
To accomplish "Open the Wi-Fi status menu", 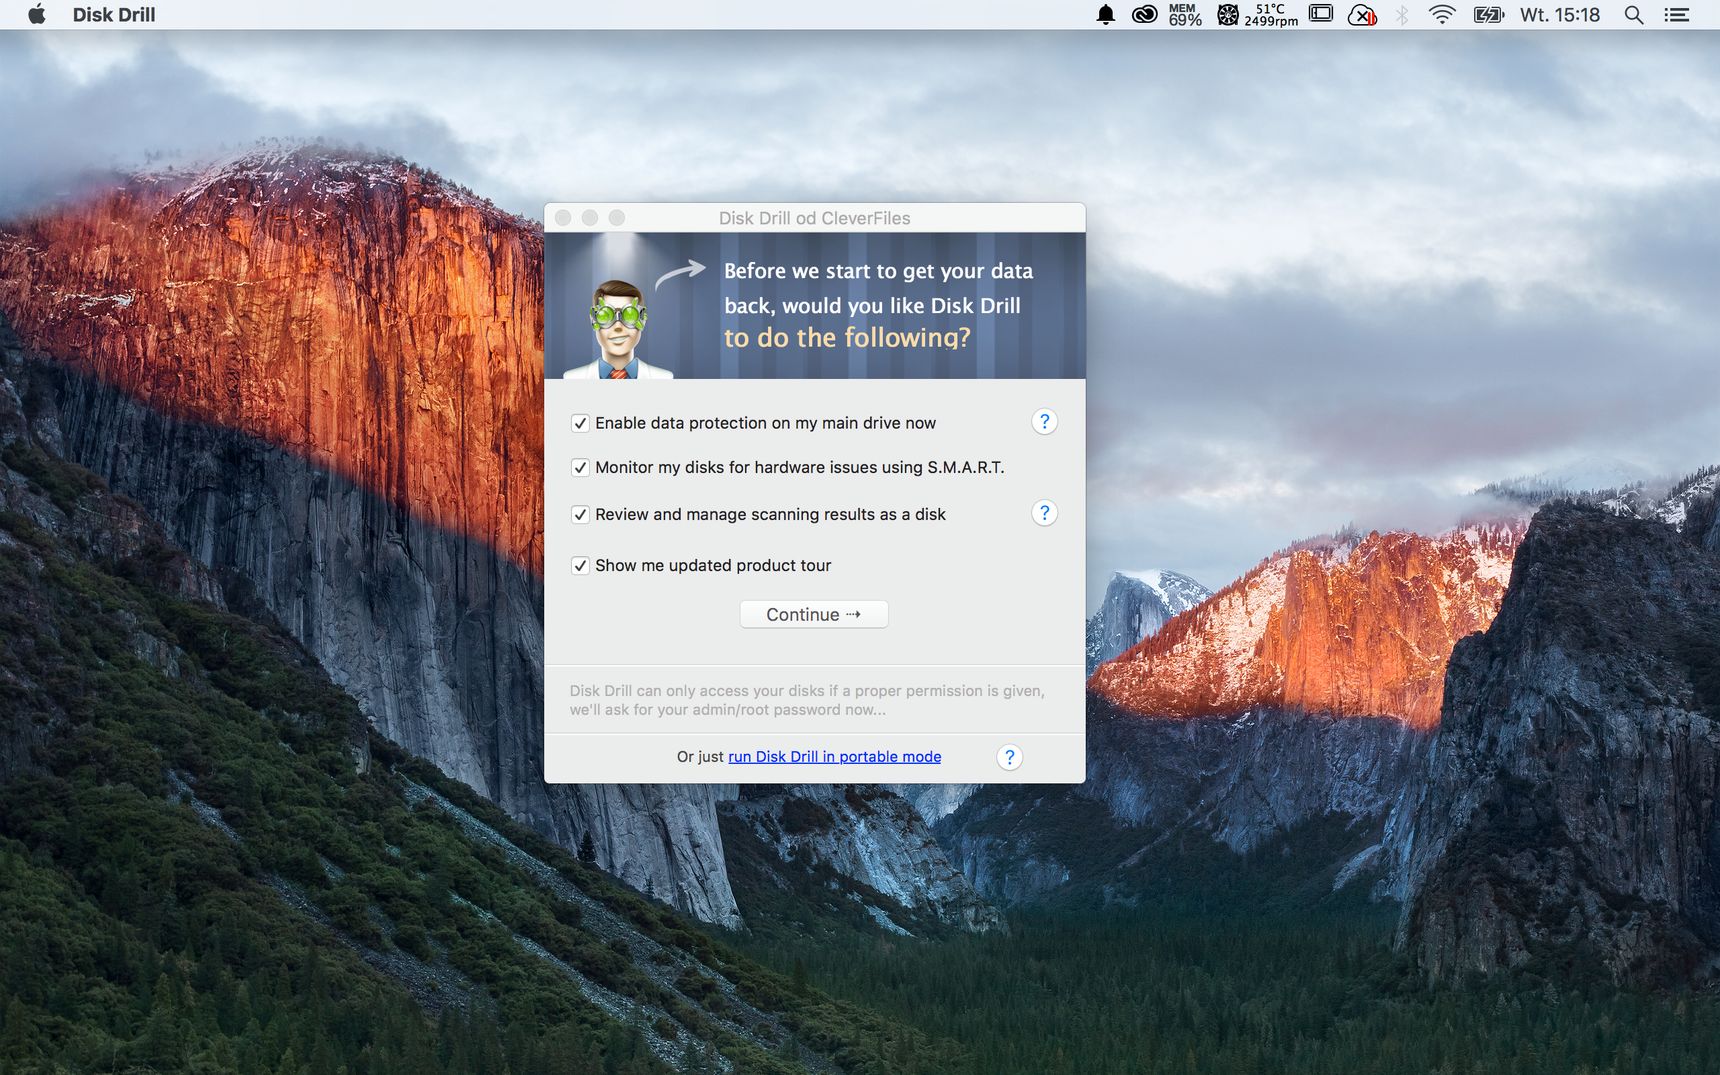I will (x=1441, y=14).
